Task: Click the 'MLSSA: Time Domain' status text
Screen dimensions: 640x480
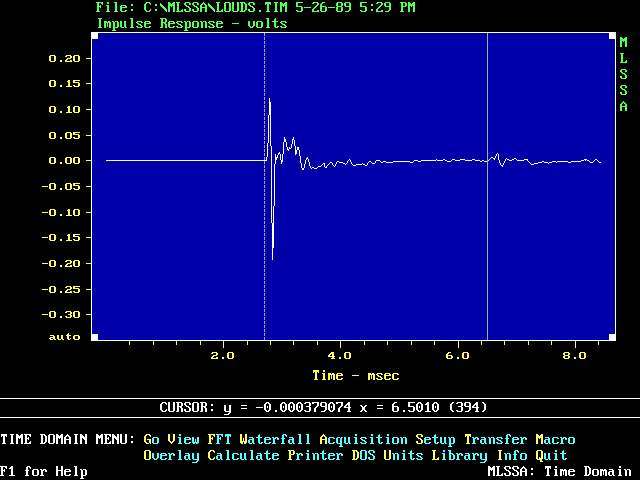Action: click(x=560, y=472)
